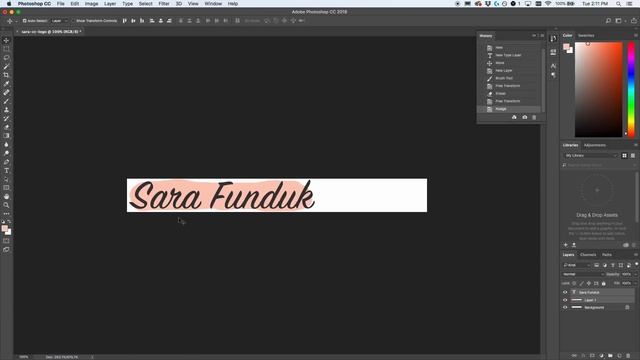Screen dimensions: 640x360
Task: Select the Lasso tool
Action: (x=6, y=58)
